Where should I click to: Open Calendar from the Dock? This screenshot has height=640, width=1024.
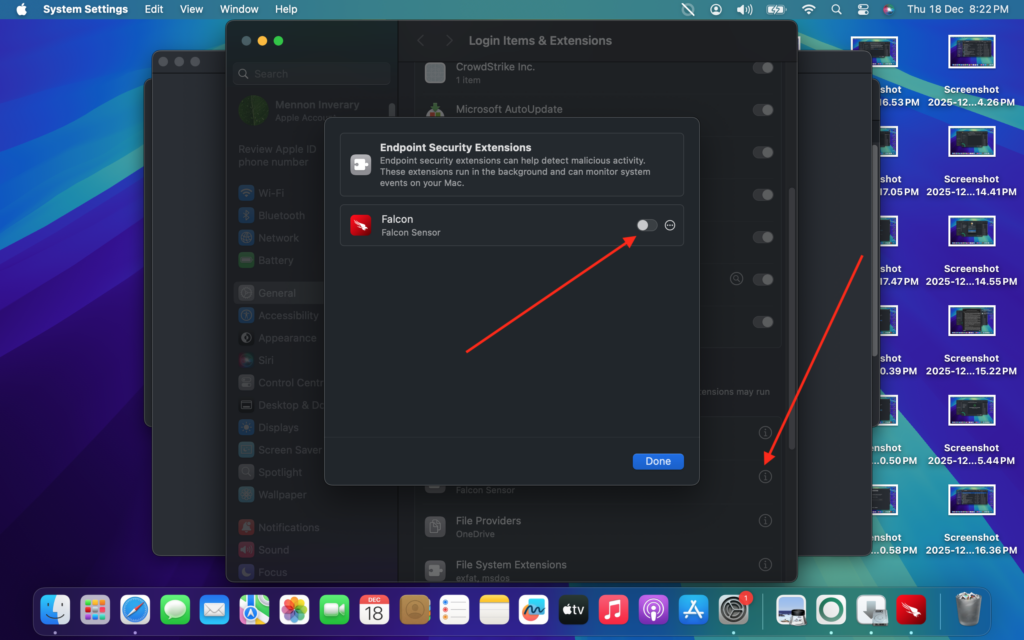click(374, 610)
